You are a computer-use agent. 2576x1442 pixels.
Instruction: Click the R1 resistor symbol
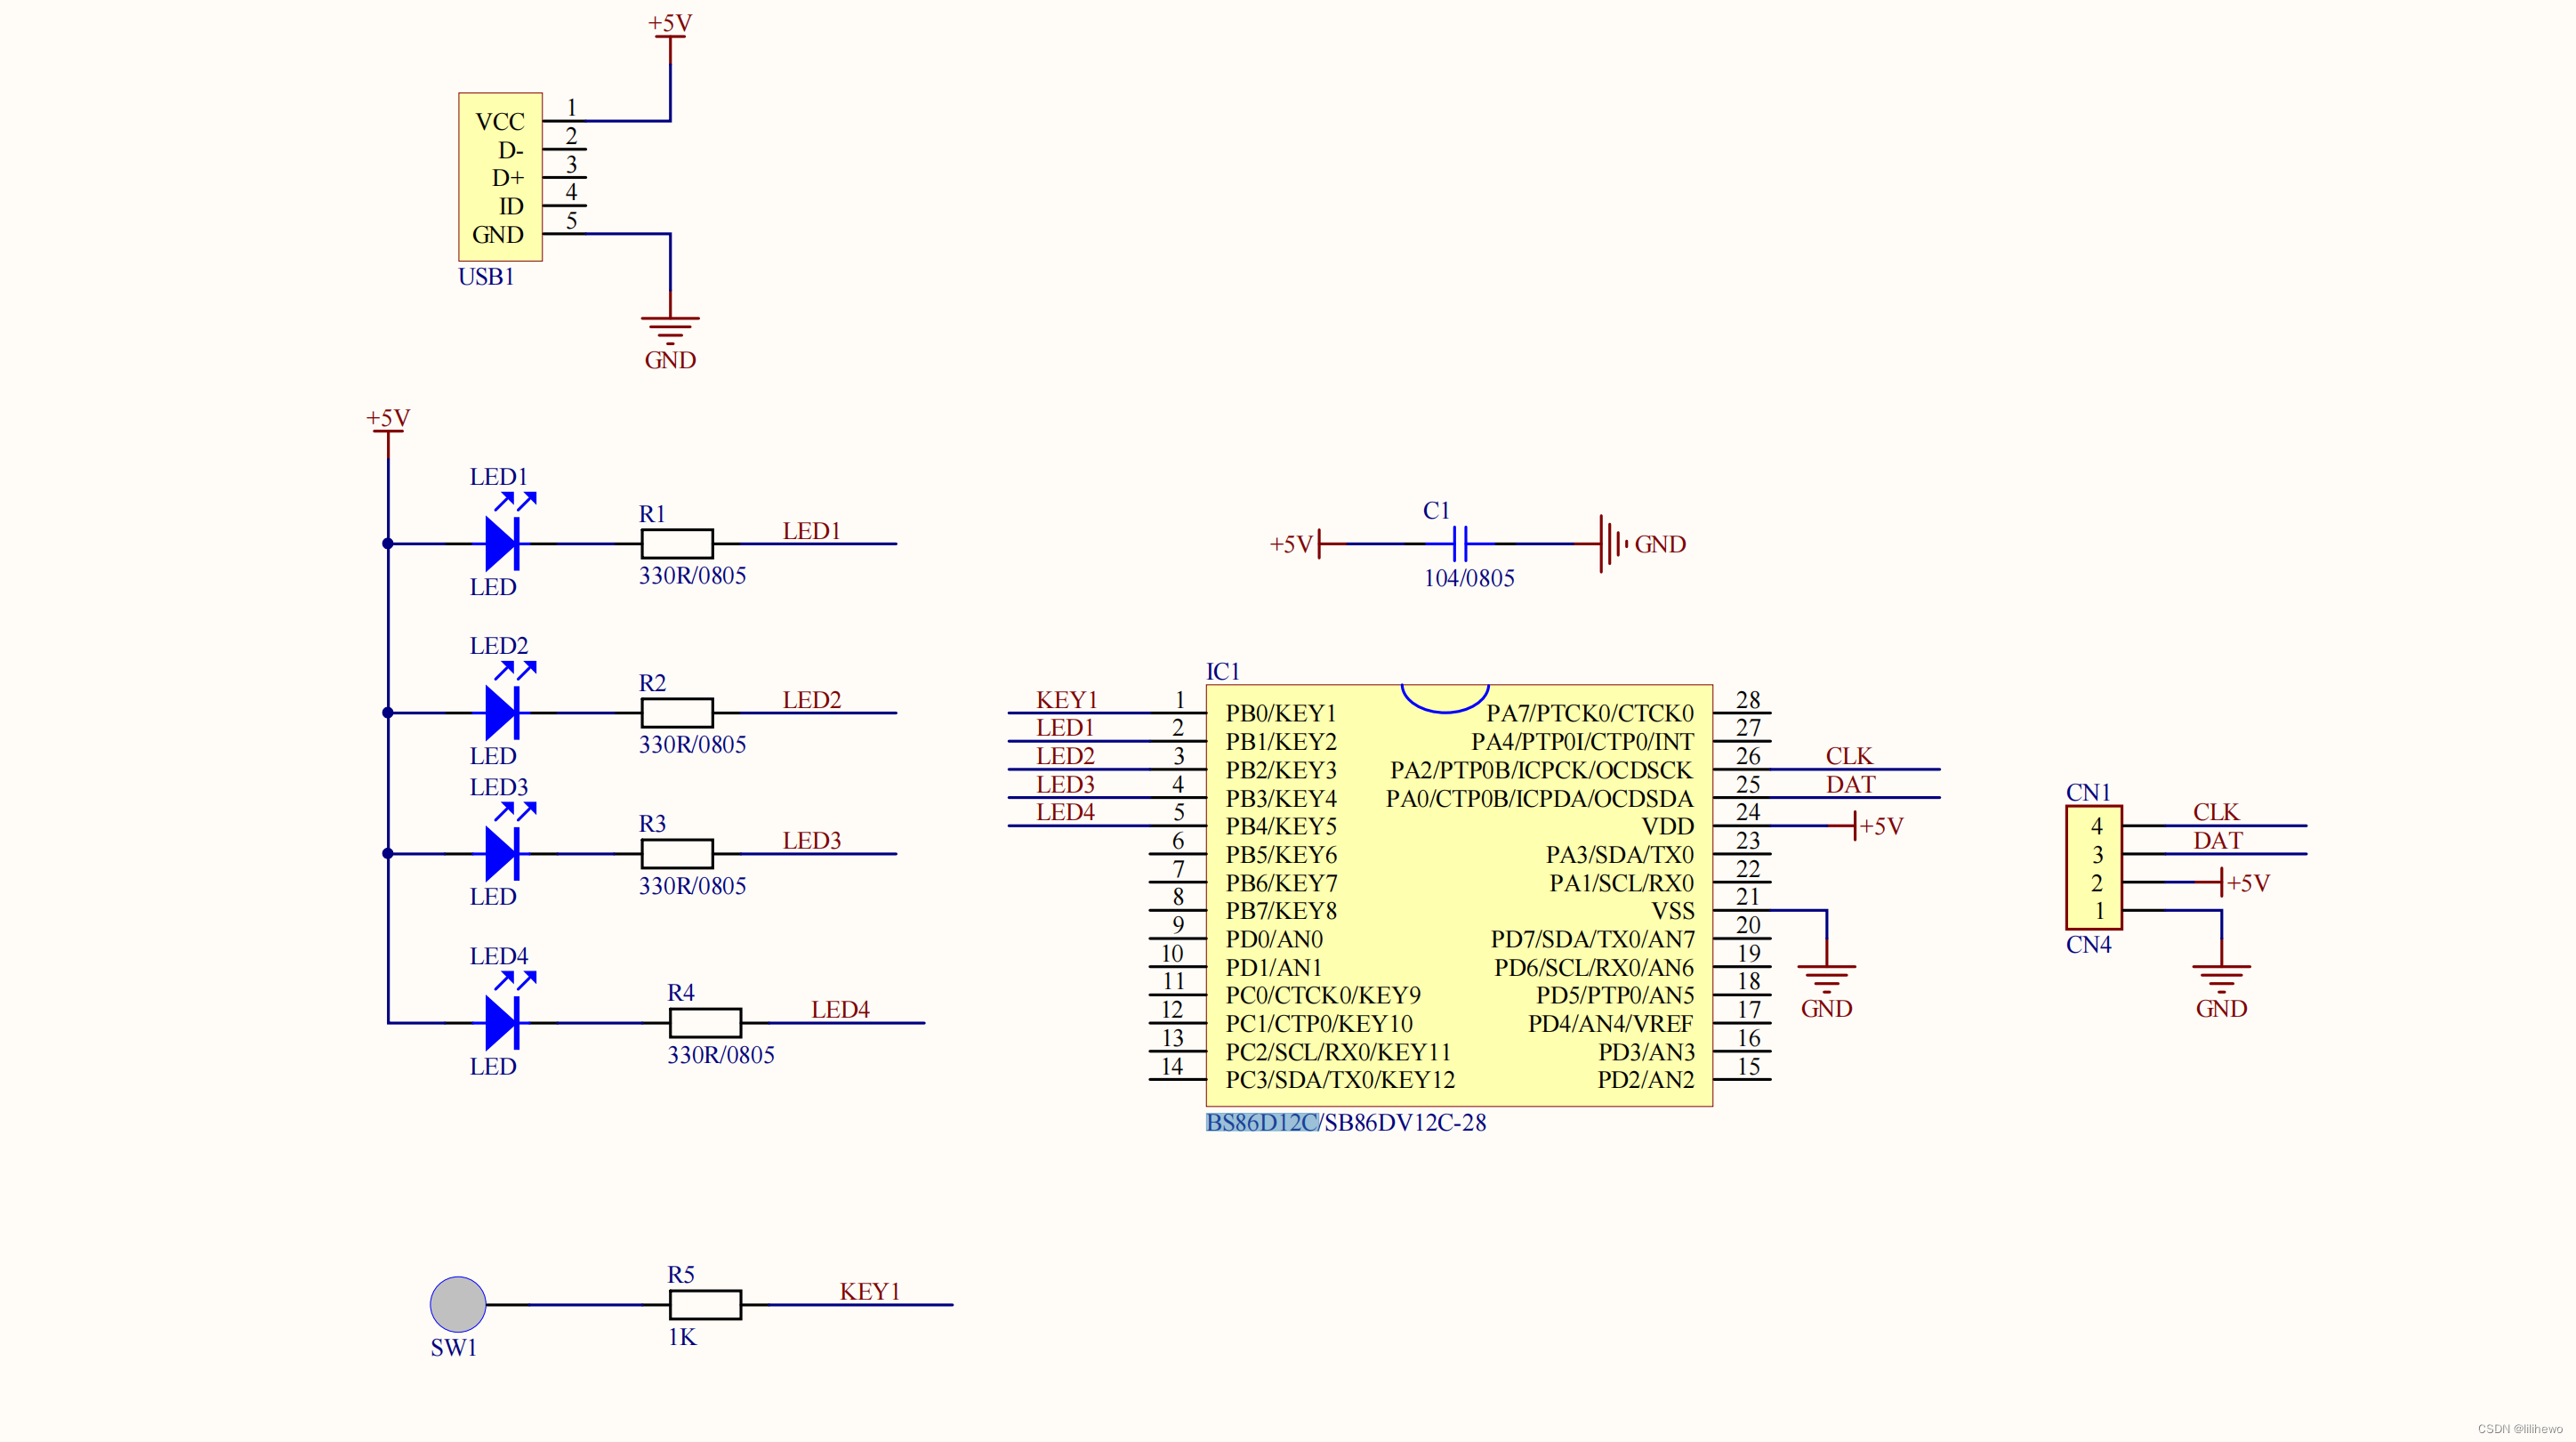[677, 543]
